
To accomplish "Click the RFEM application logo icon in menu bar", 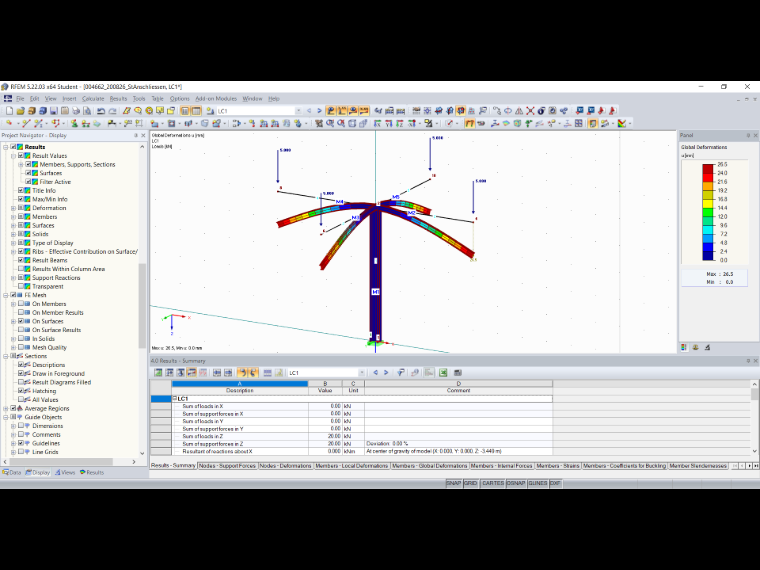I will point(8,98).
